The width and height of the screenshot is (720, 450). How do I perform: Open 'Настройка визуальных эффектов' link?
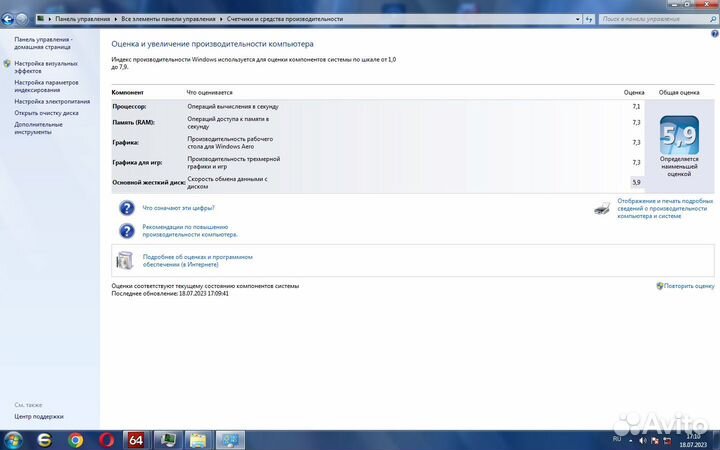45,67
